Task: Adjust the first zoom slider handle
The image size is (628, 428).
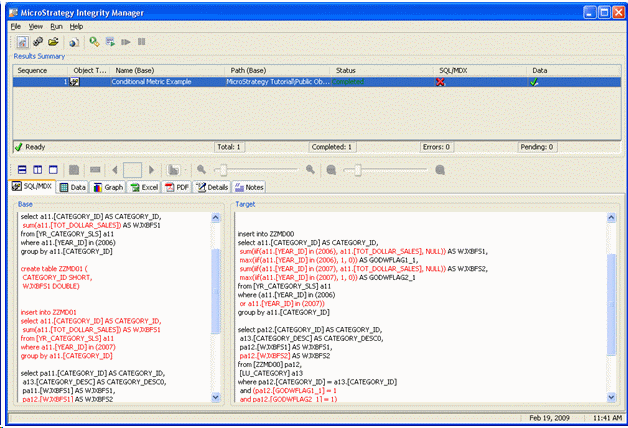Action: tap(223, 170)
